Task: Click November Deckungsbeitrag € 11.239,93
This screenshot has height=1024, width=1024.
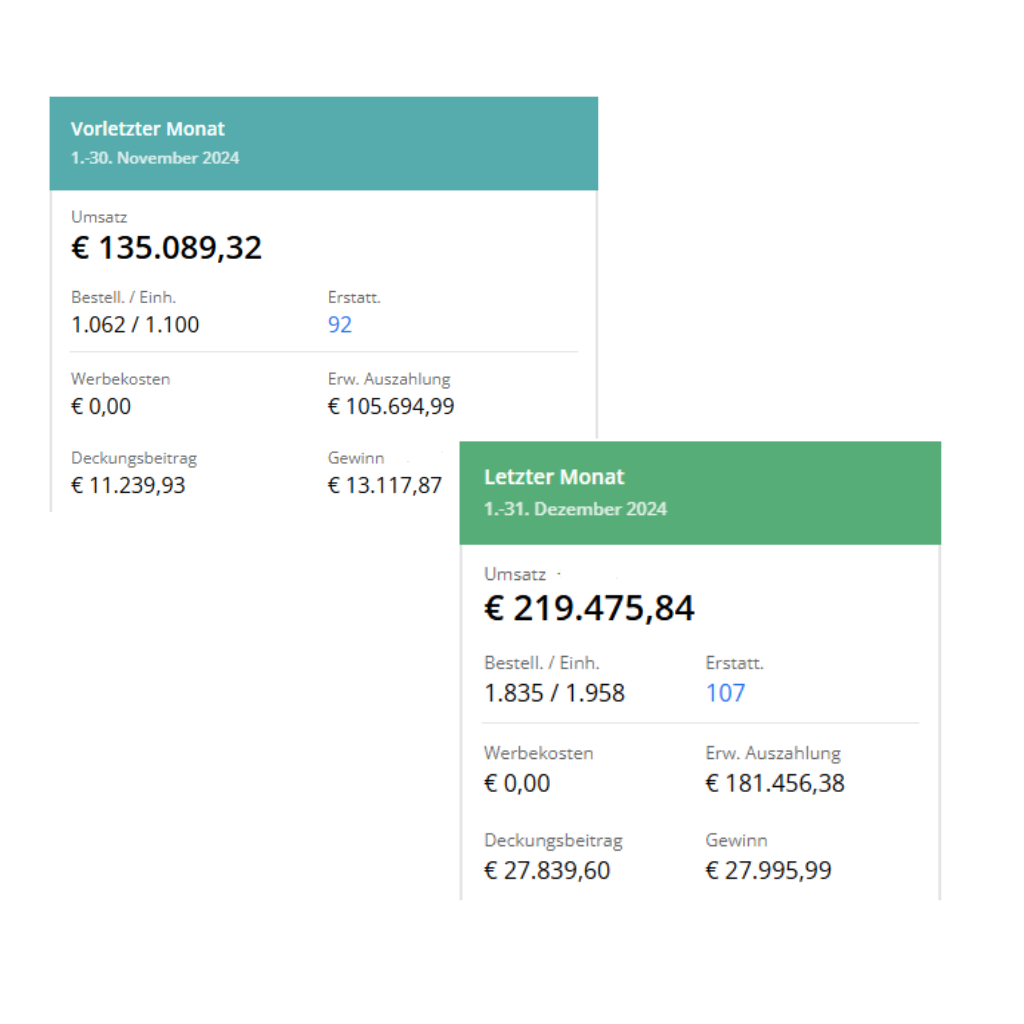Action: point(128,485)
